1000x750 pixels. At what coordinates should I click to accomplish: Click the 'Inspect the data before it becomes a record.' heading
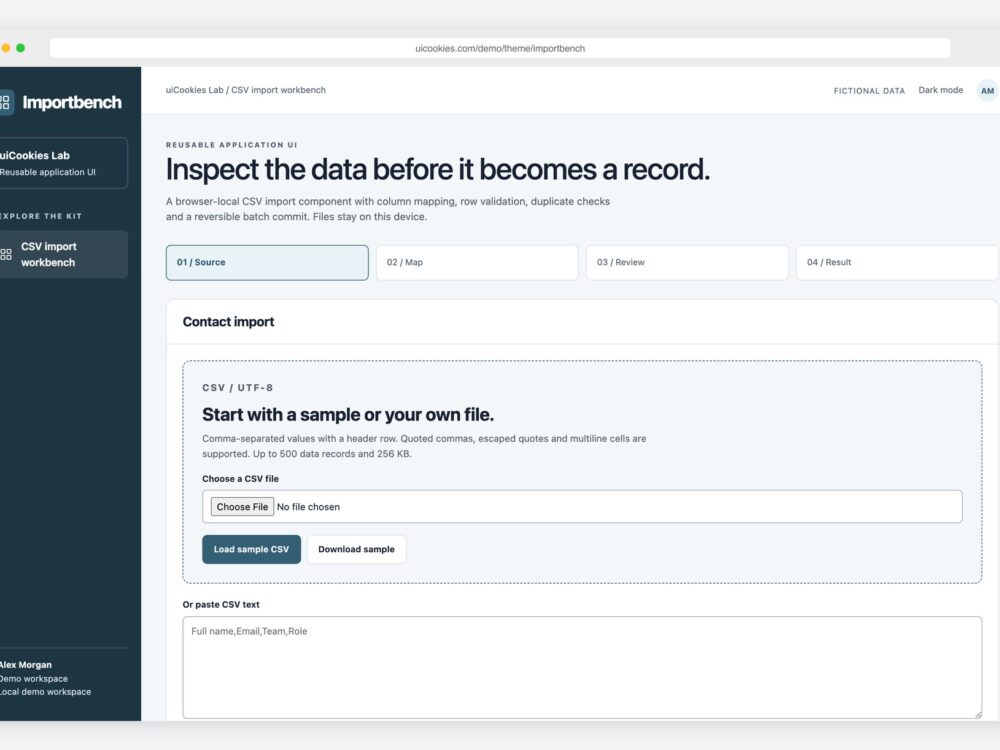coord(438,170)
